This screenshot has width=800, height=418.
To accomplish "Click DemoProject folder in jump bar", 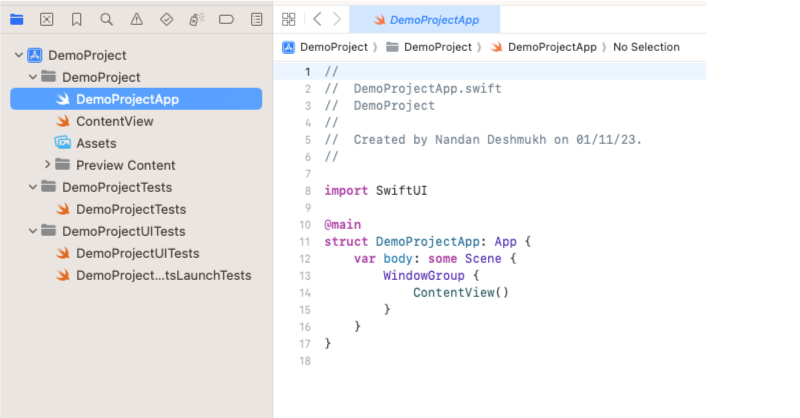I will (429, 47).
